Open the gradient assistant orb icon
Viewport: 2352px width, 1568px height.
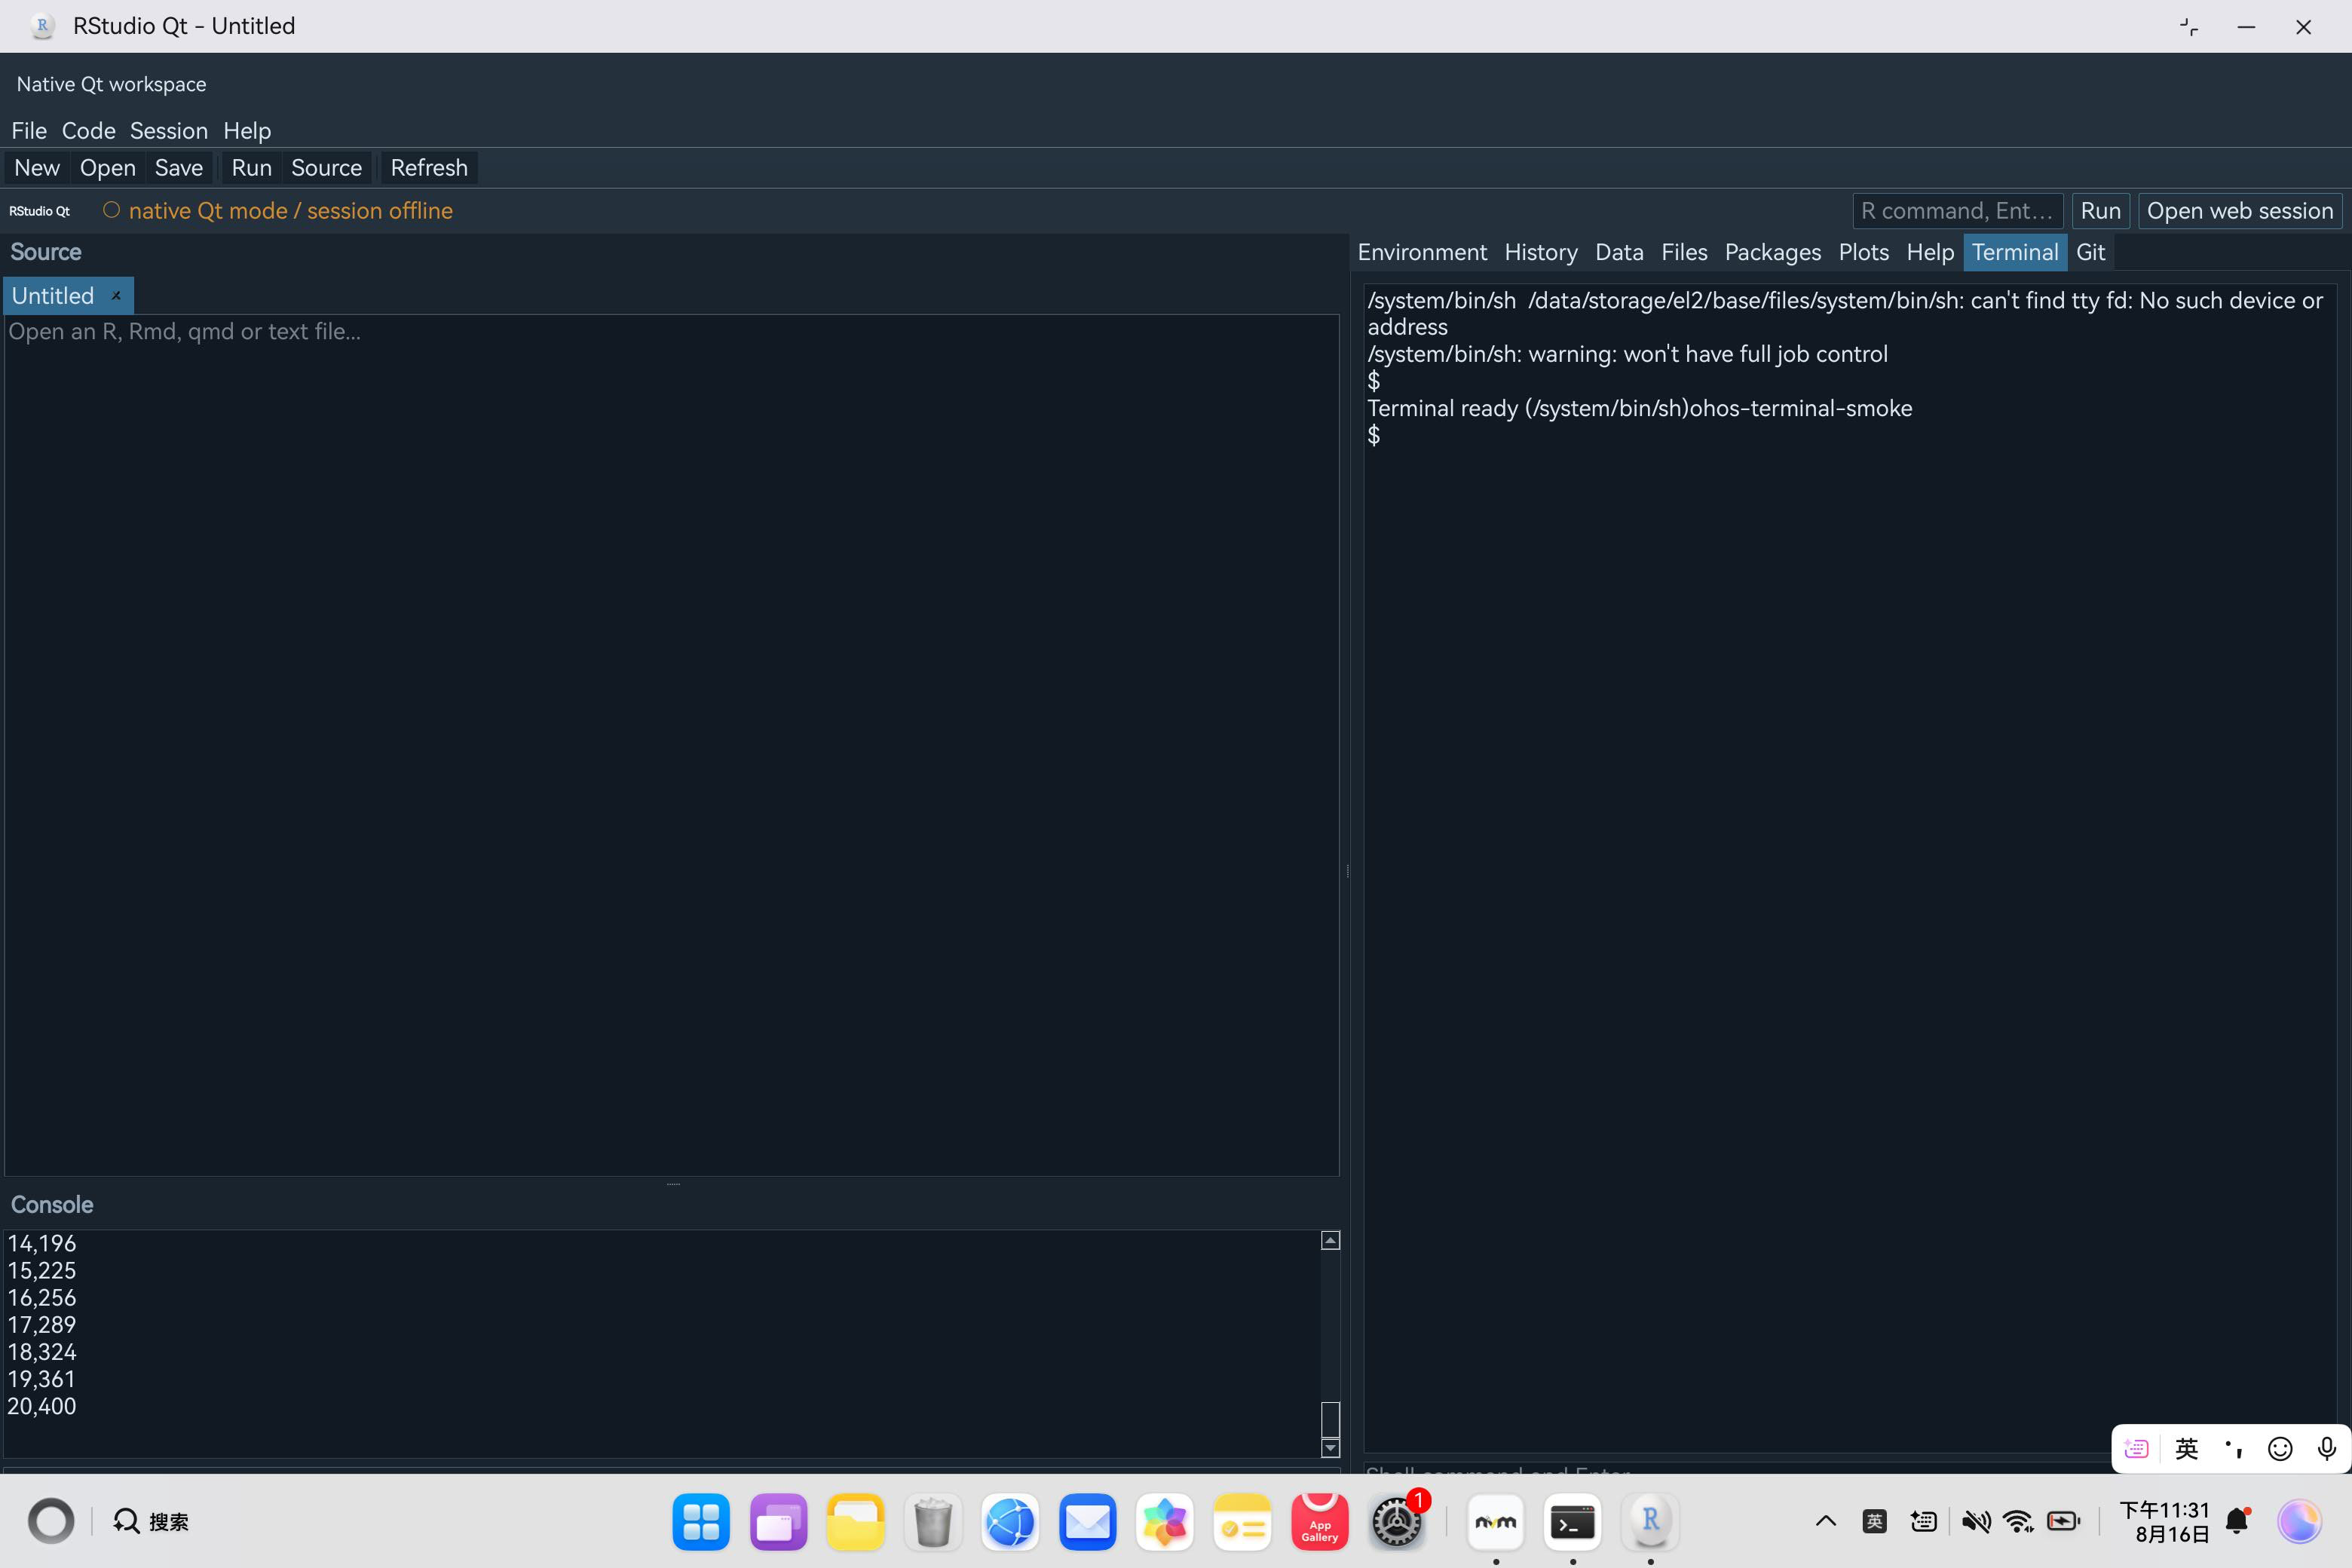pos(2299,1522)
